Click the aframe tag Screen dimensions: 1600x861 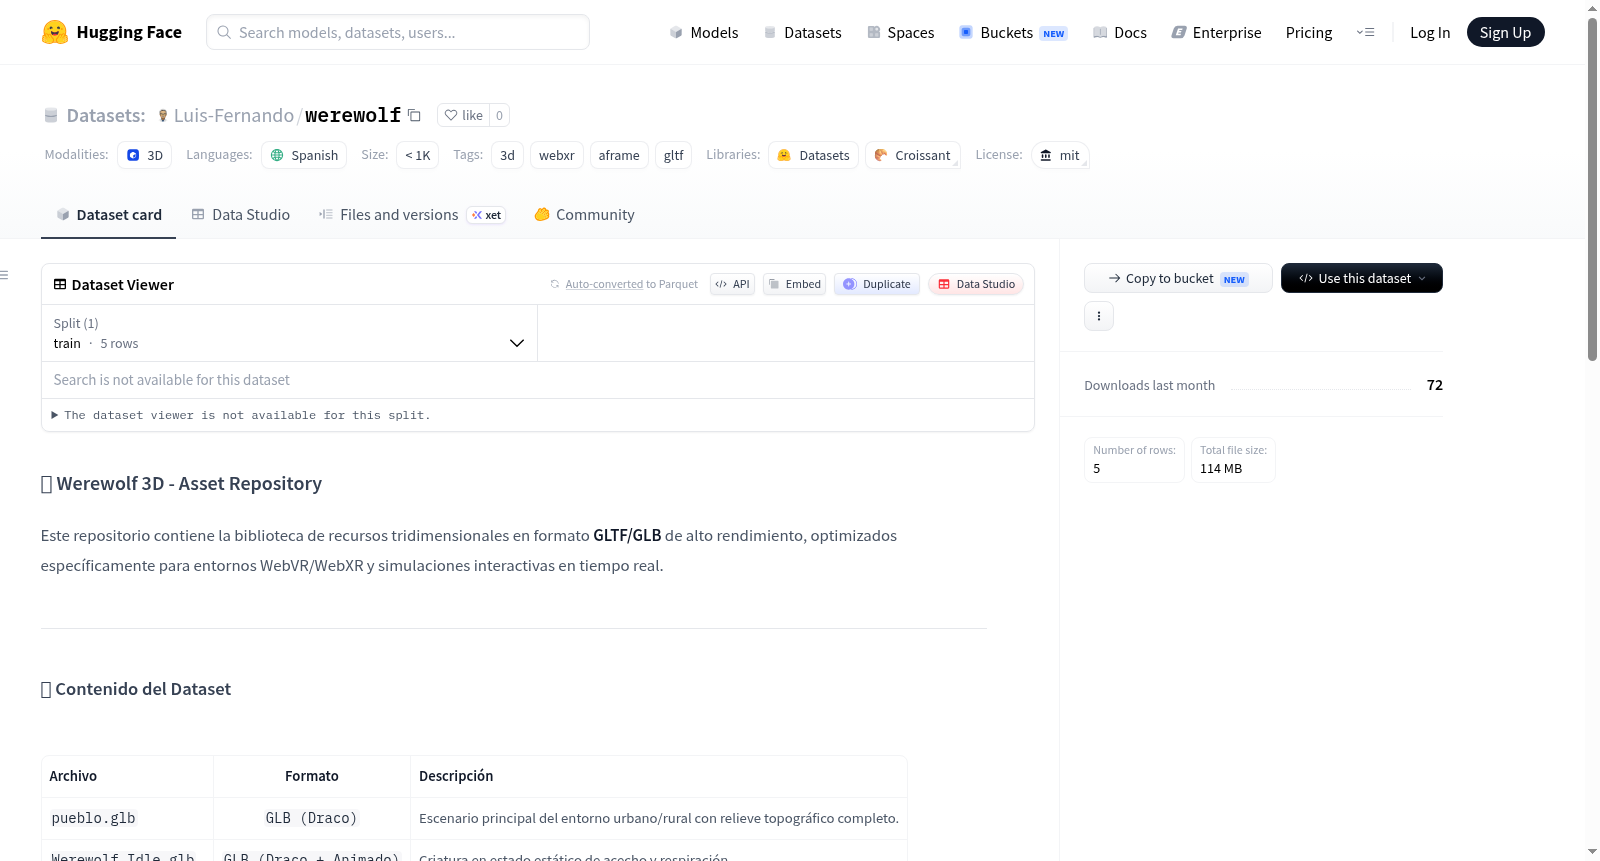click(619, 155)
